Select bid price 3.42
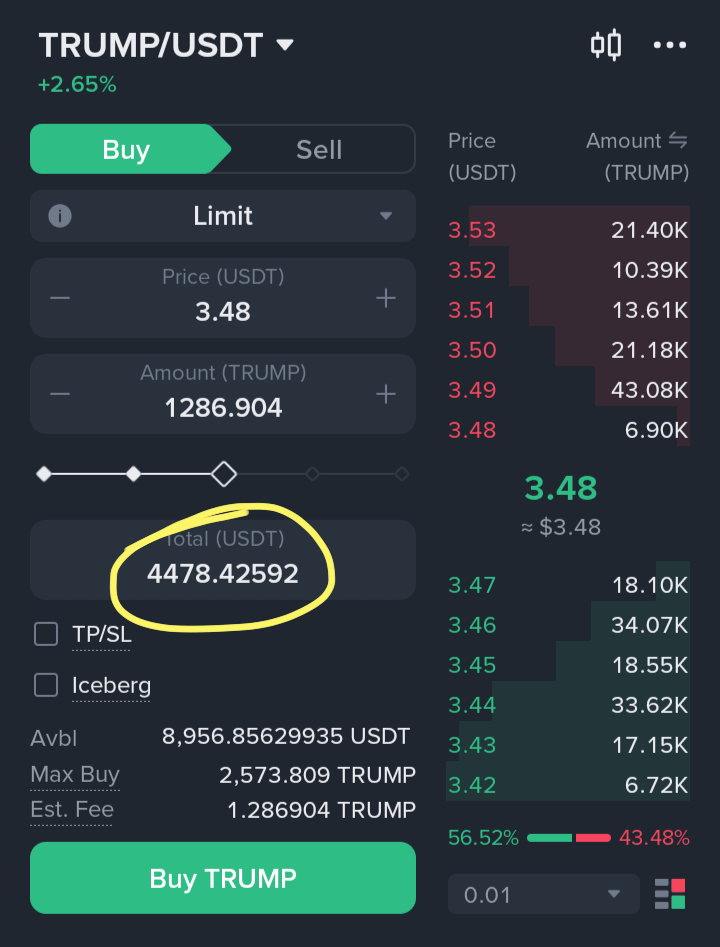 click(x=472, y=785)
